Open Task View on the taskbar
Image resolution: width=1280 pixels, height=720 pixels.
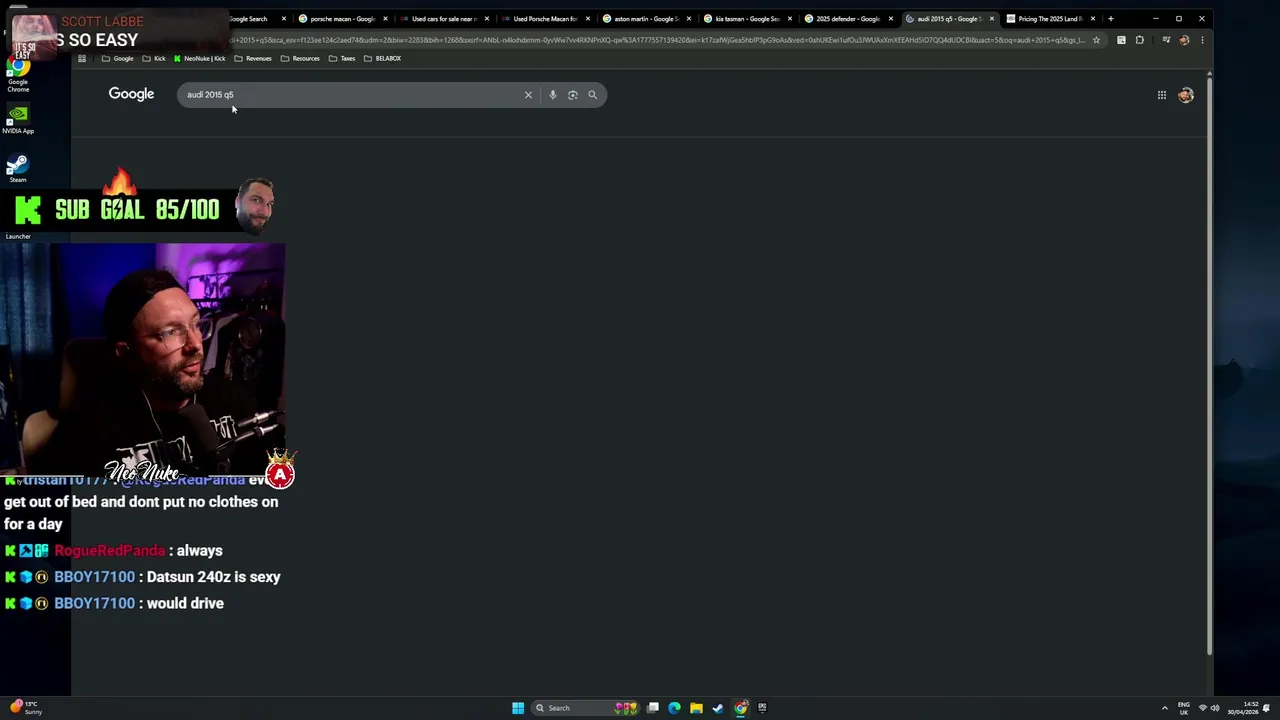pyautogui.click(x=653, y=708)
